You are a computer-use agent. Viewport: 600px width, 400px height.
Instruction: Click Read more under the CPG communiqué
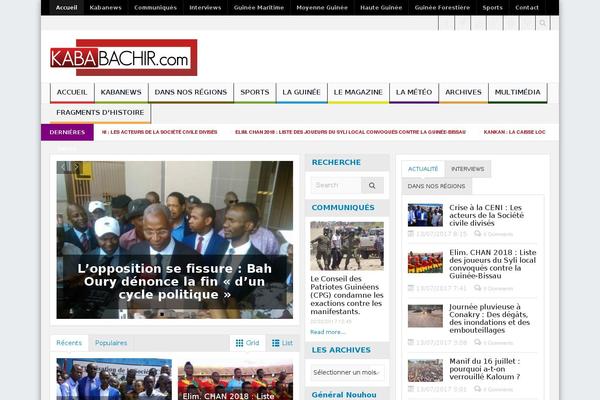(328, 332)
